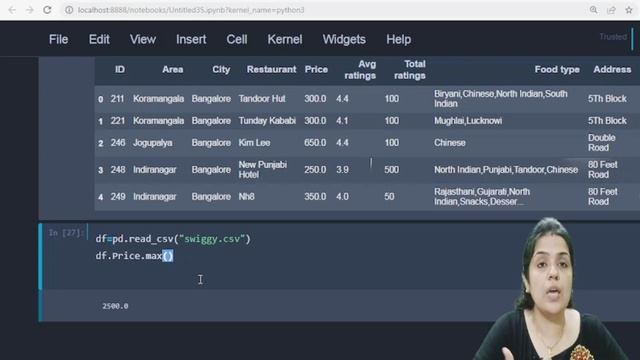Click the price value 350.0
Image resolution: width=640 pixels, height=360 pixels.
coord(315,197)
